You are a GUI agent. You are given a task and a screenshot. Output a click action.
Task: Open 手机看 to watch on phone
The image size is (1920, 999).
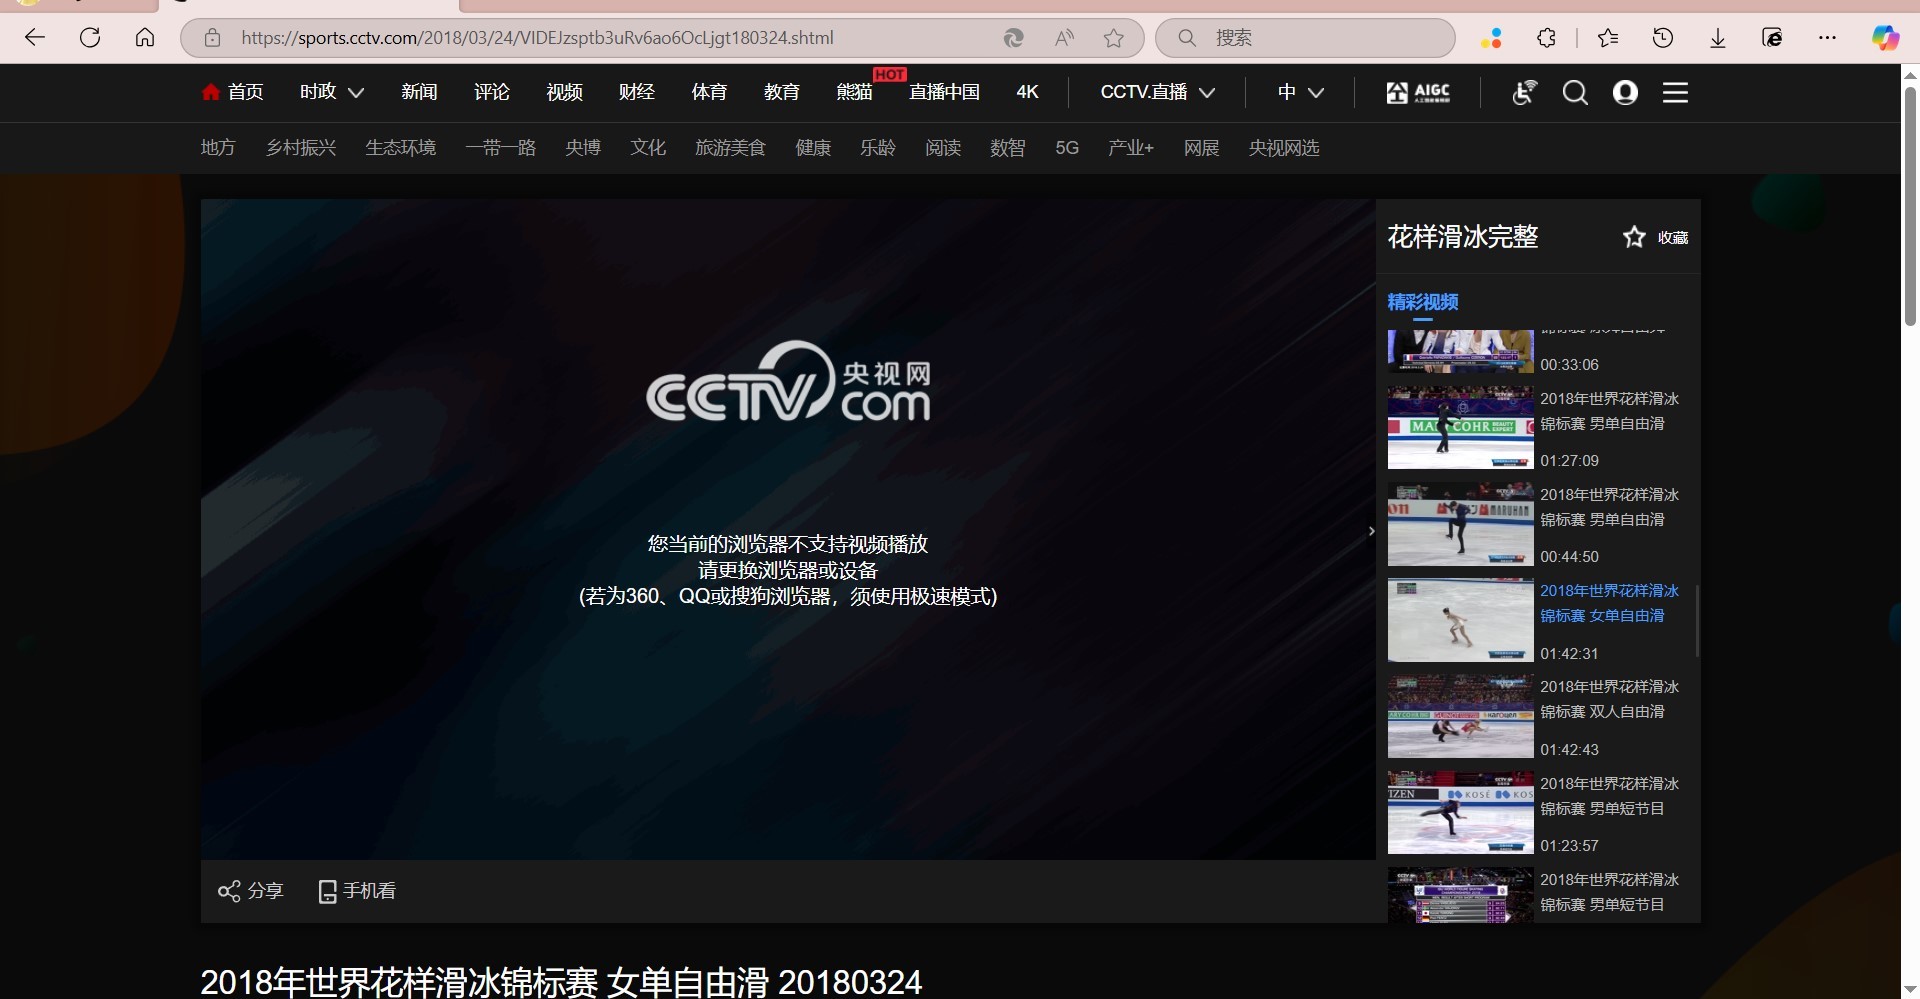pyautogui.click(x=357, y=891)
